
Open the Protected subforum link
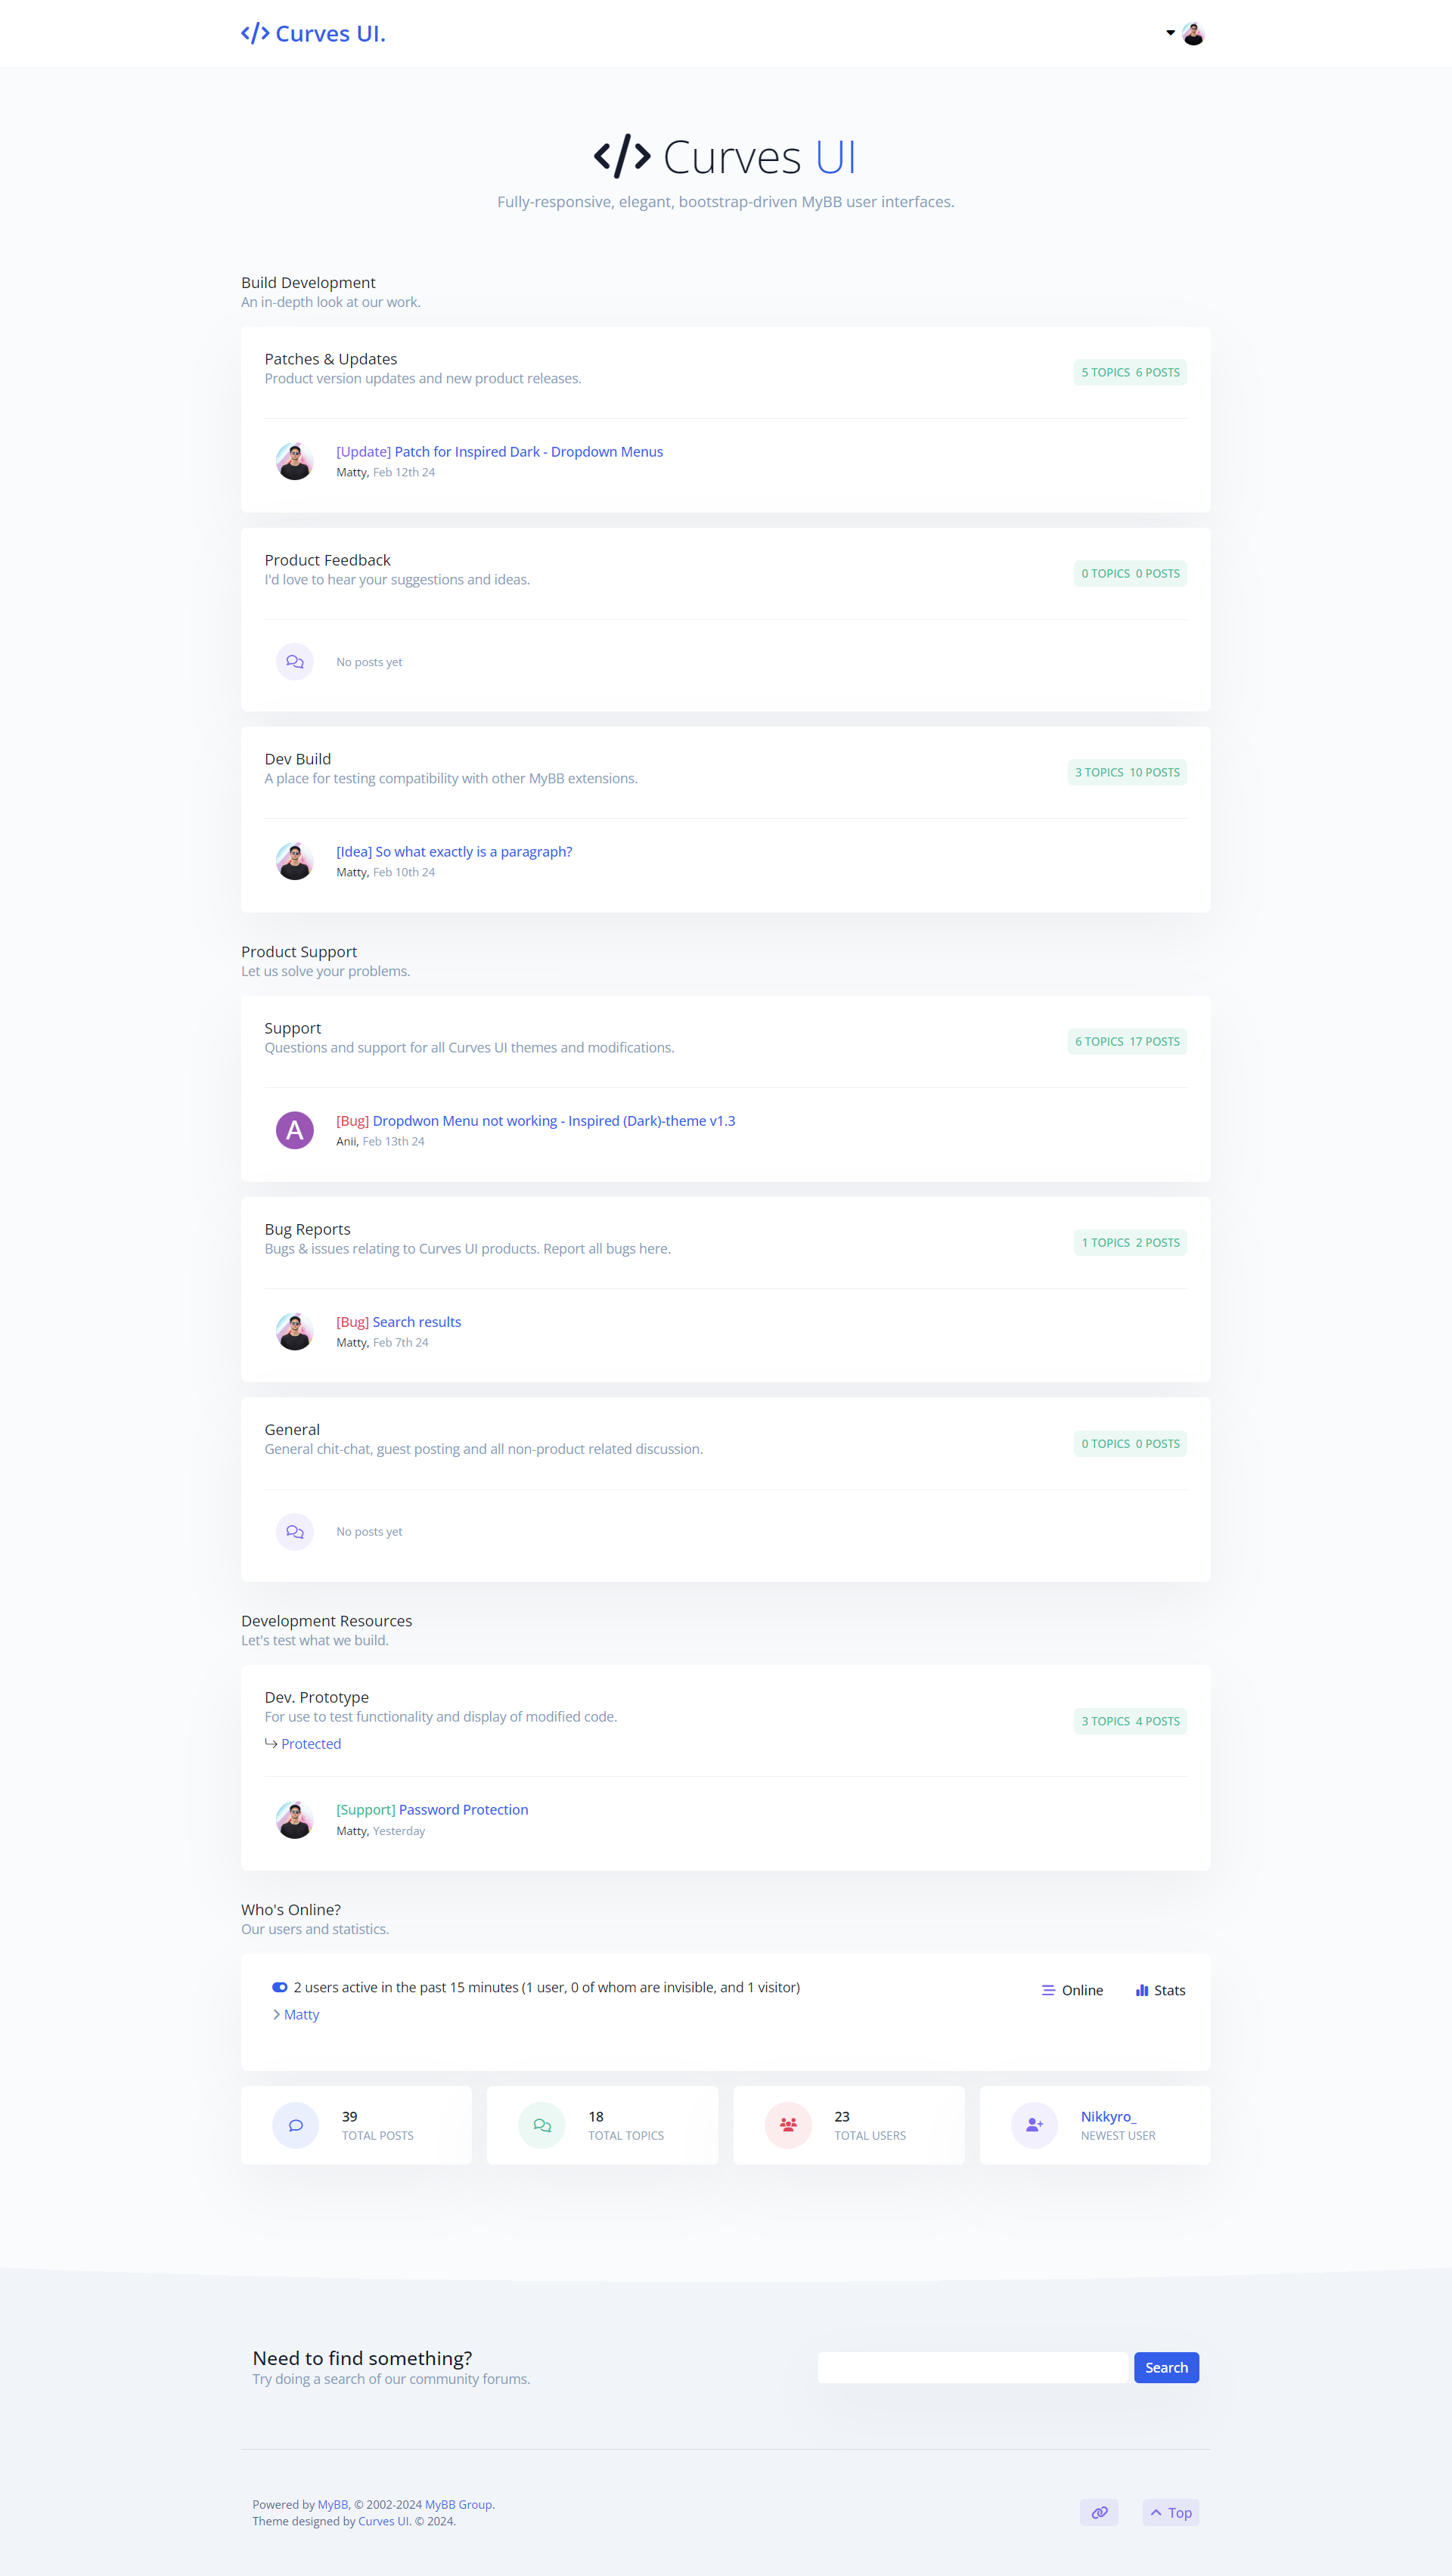pos(311,1743)
